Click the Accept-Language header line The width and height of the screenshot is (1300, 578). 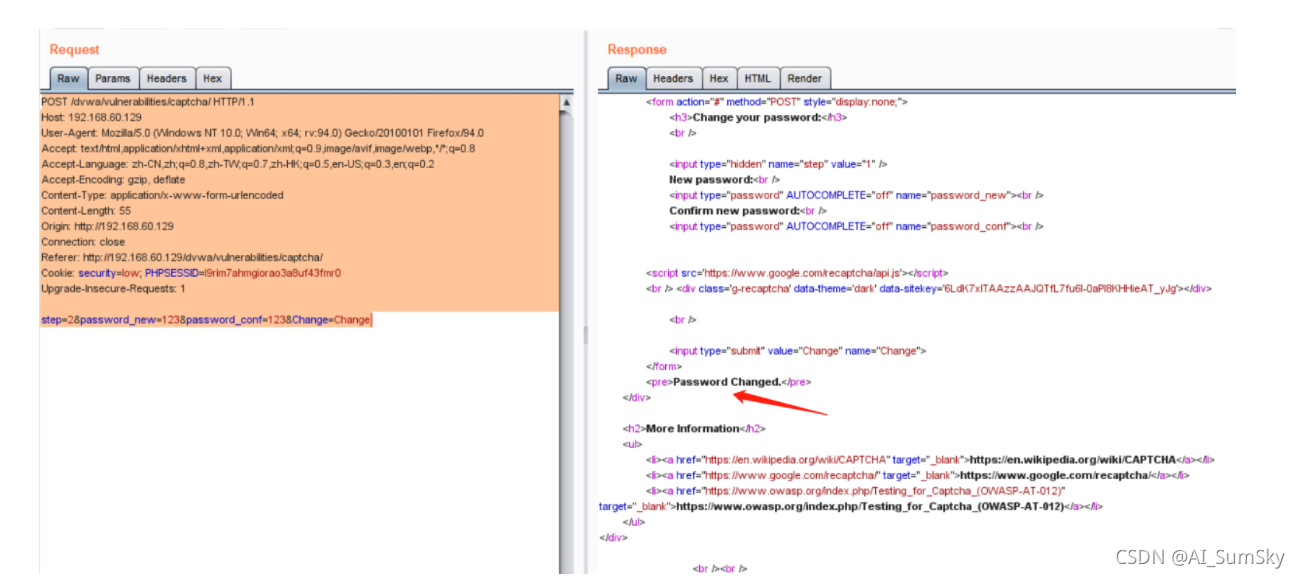[x=238, y=164]
